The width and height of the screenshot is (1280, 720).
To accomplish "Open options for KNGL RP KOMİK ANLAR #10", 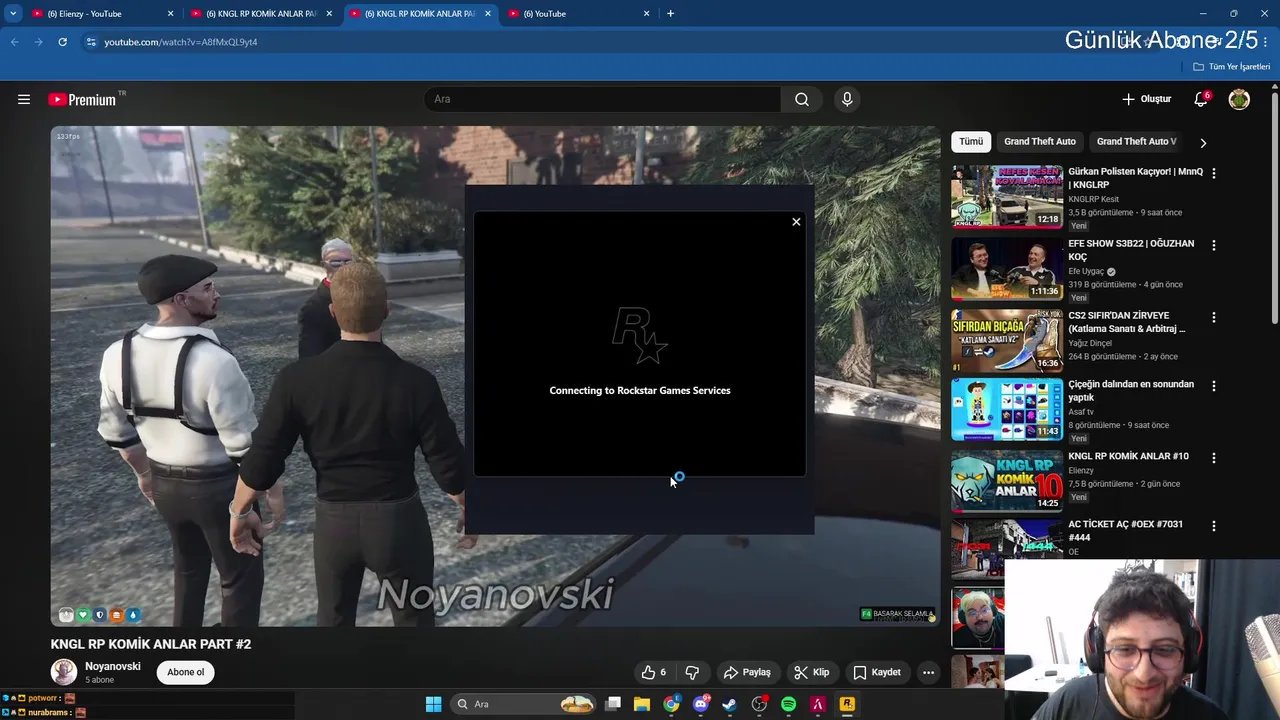I will [1214, 458].
